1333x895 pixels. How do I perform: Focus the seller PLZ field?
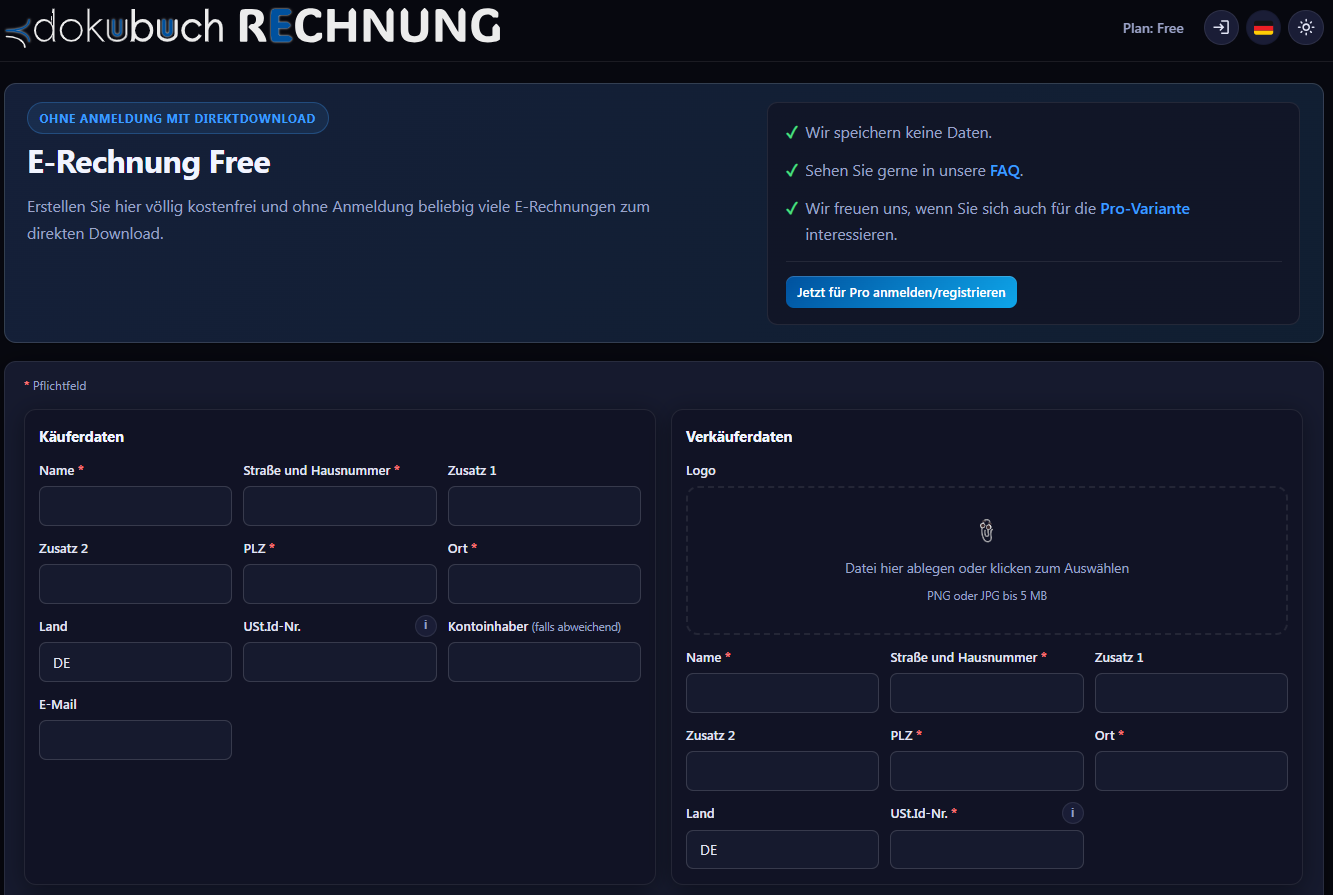(987, 771)
